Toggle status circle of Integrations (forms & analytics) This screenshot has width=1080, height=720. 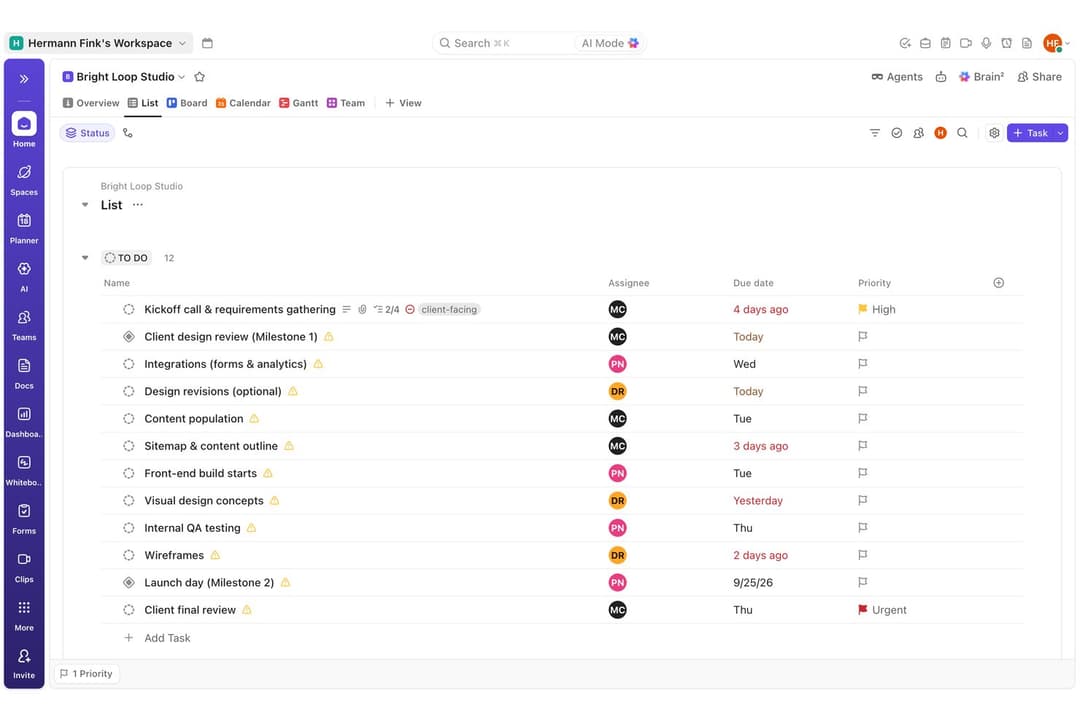[129, 364]
